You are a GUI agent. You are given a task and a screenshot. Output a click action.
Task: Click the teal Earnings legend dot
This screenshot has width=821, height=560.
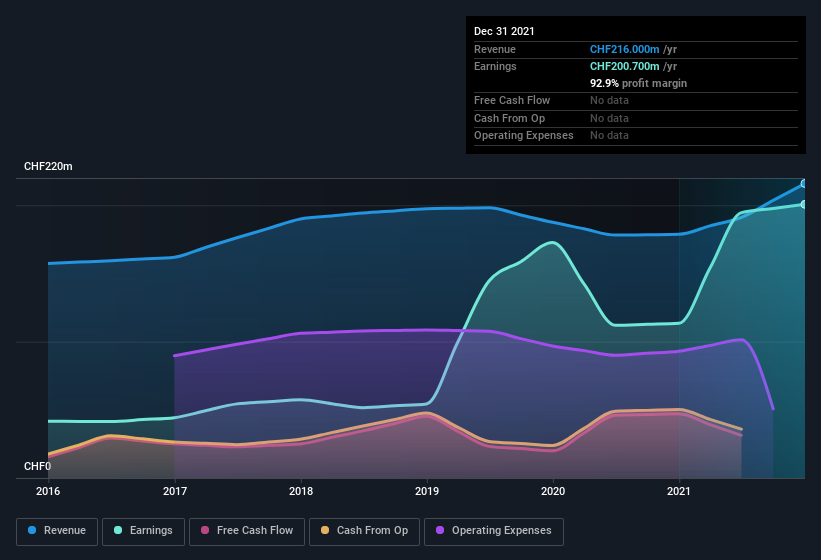click(x=118, y=530)
